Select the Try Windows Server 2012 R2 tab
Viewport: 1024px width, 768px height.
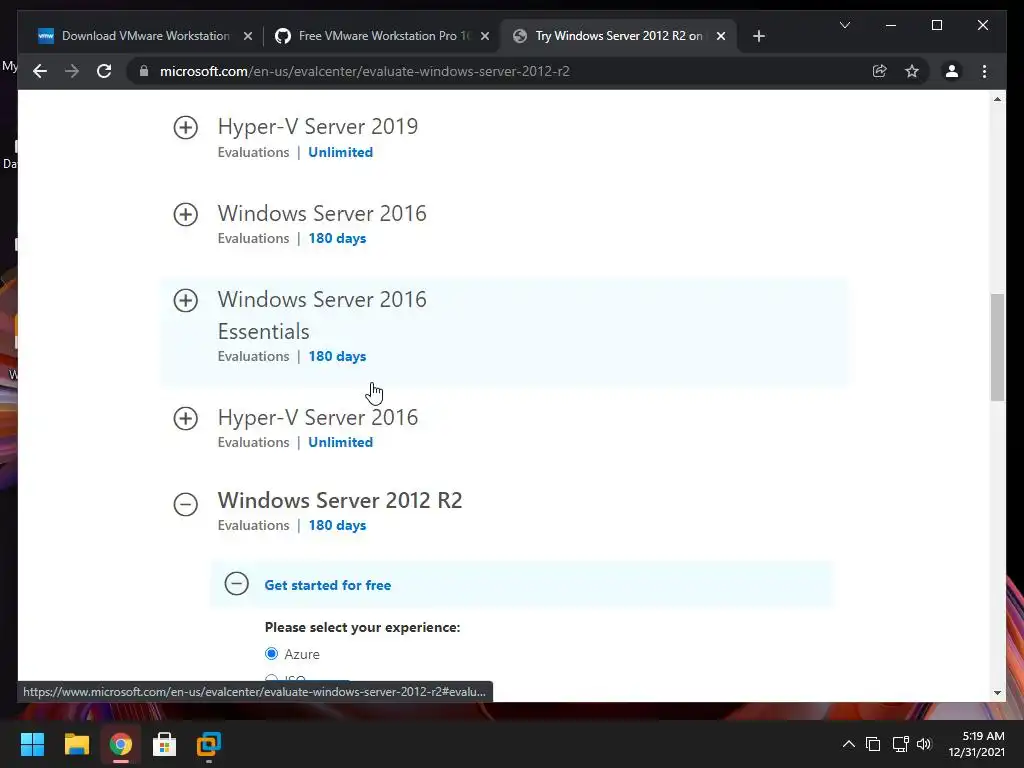[x=618, y=36]
